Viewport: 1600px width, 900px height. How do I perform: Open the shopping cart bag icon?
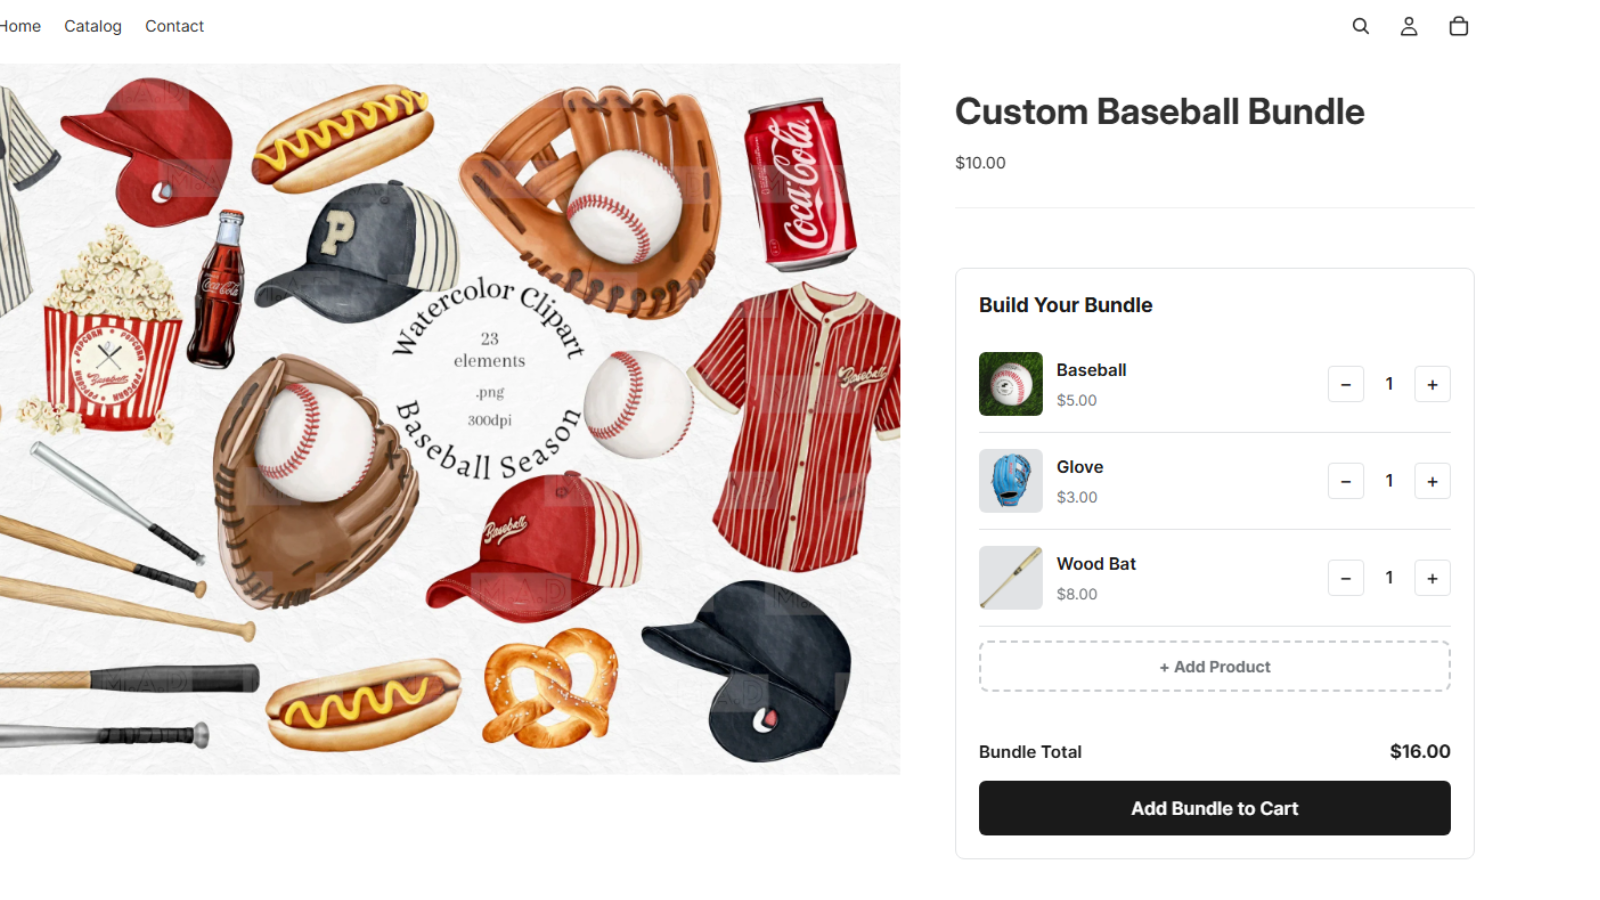click(1458, 26)
